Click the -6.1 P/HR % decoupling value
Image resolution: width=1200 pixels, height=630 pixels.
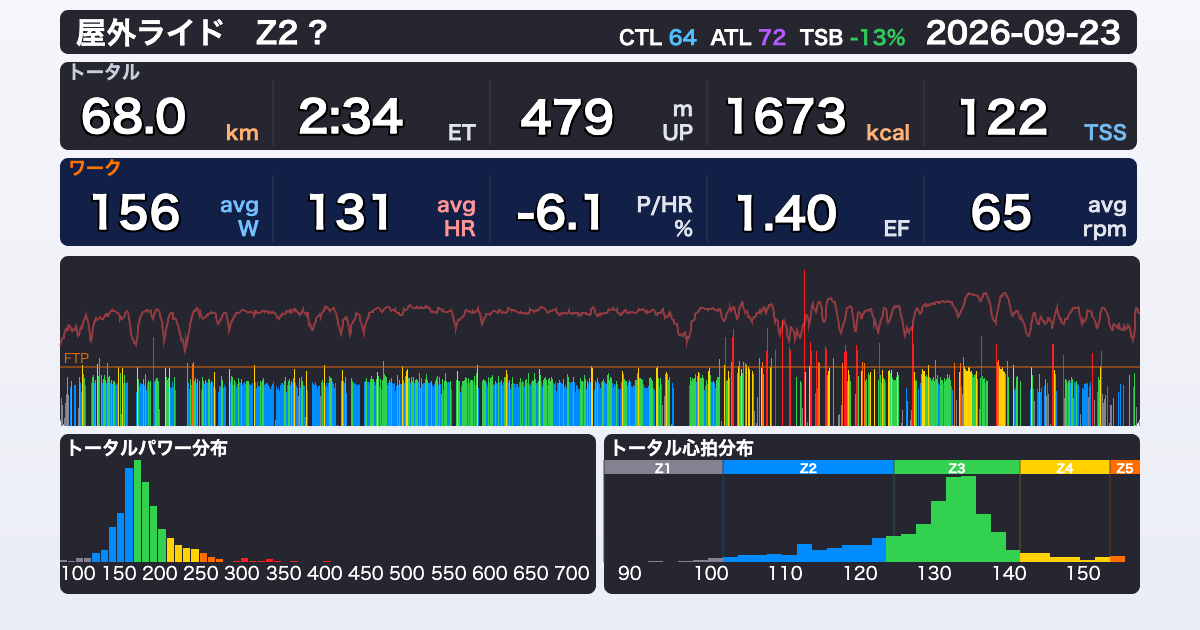pos(604,213)
